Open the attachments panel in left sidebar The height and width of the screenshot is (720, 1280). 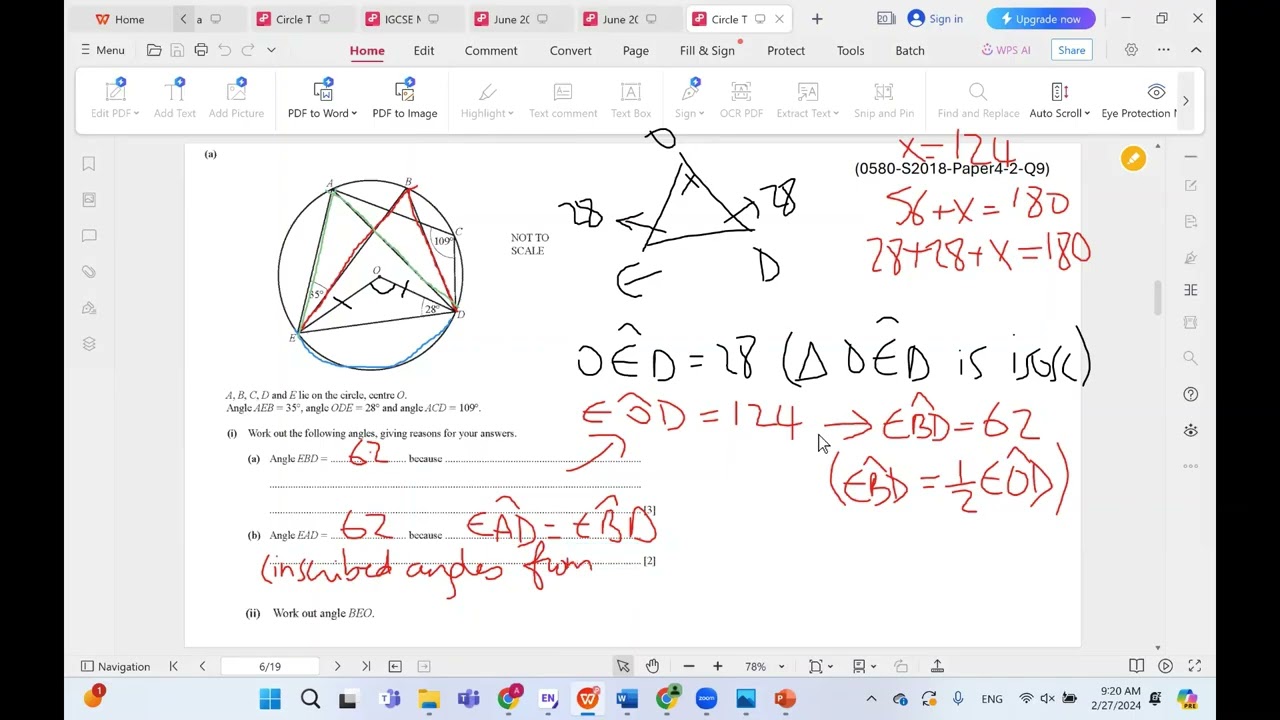pos(89,272)
